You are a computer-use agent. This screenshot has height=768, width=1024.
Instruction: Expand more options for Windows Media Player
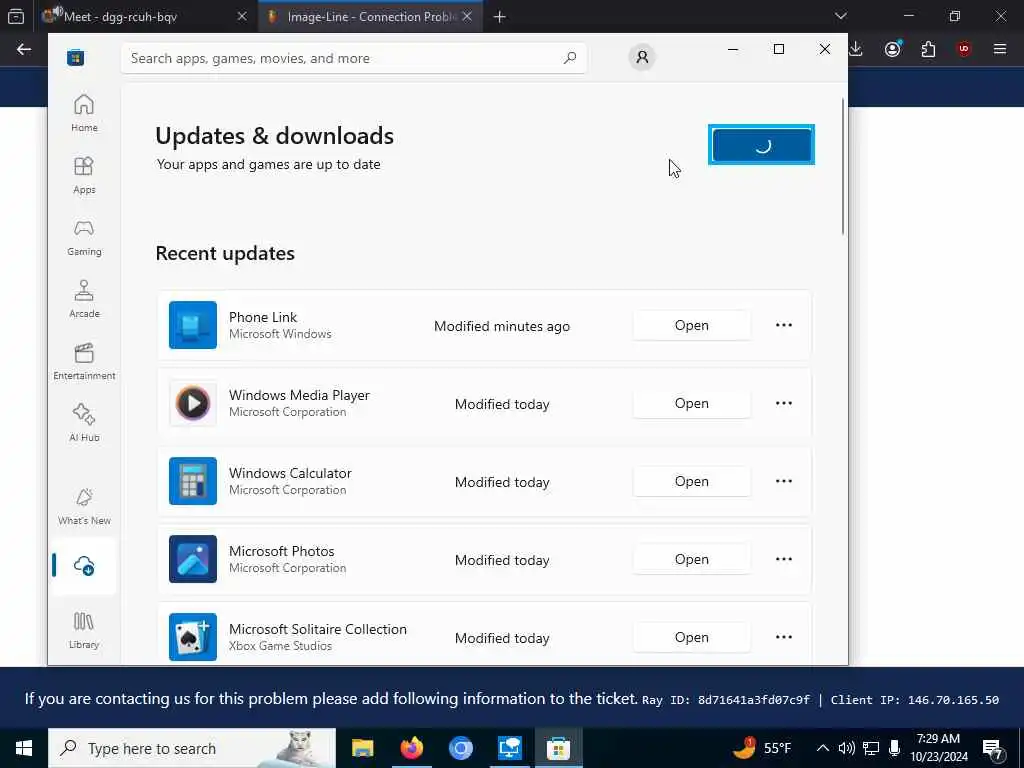tap(784, 403)
